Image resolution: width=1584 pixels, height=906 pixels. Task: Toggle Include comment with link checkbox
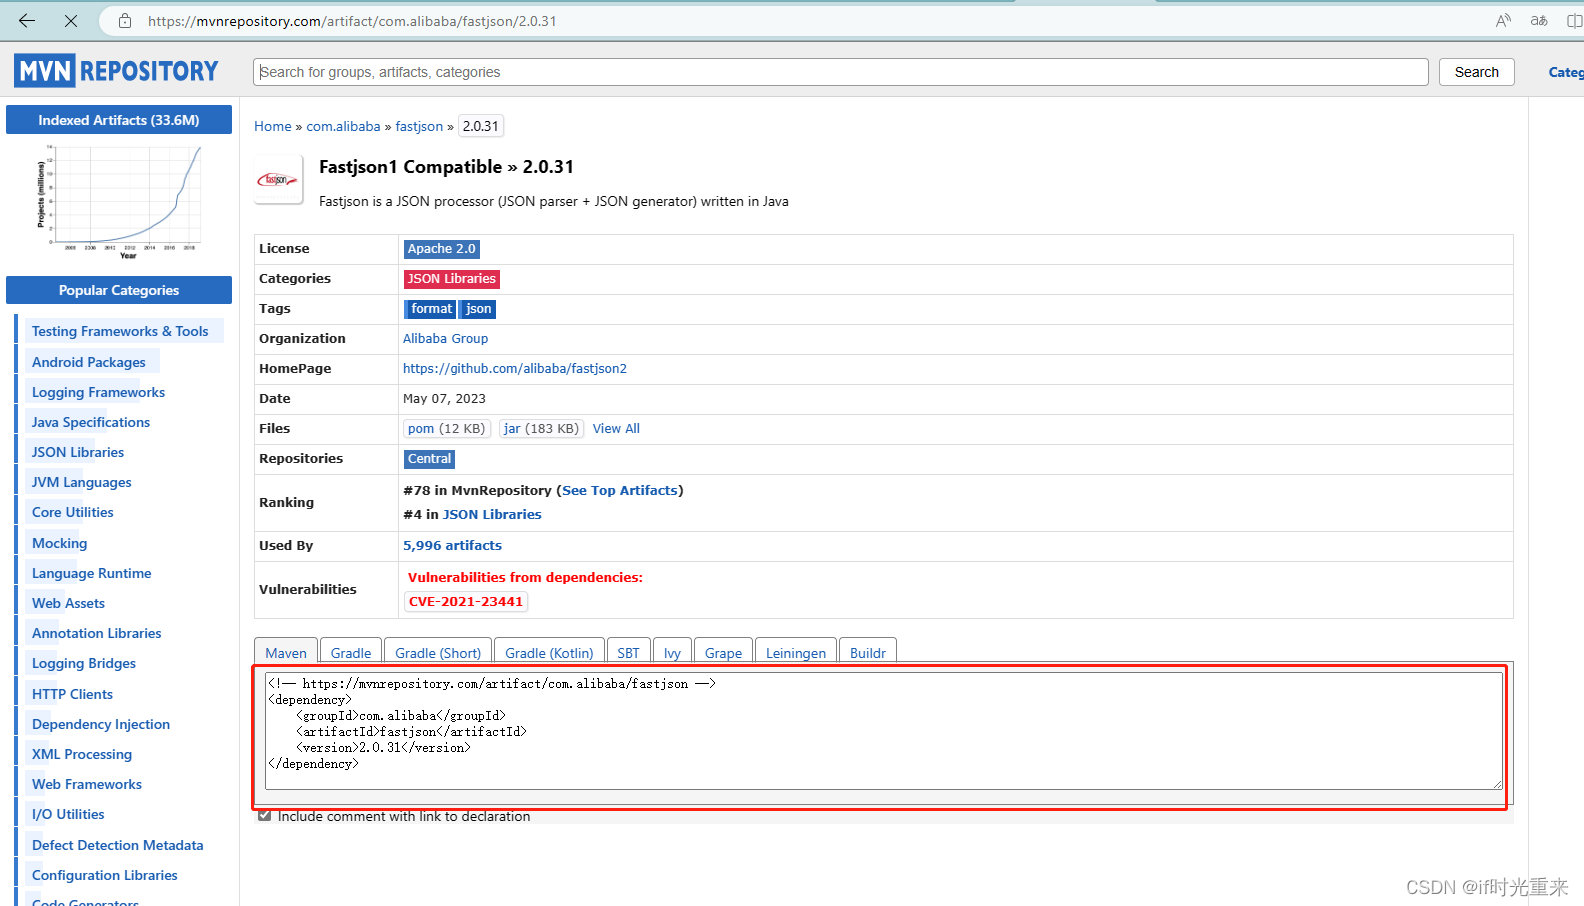click(264, 815)
